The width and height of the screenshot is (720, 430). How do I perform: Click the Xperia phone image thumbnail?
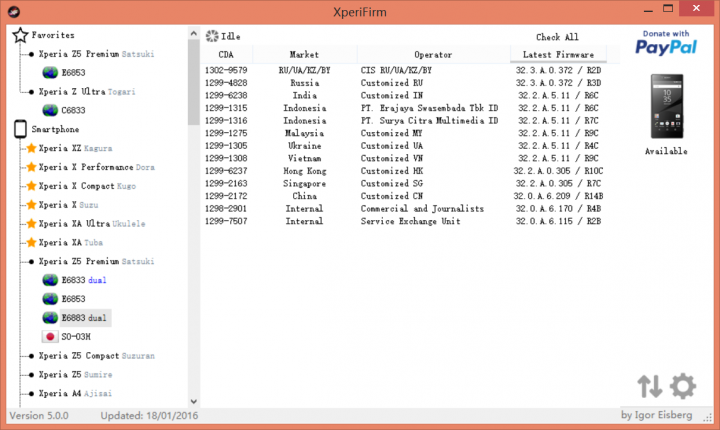coord(667,106)
